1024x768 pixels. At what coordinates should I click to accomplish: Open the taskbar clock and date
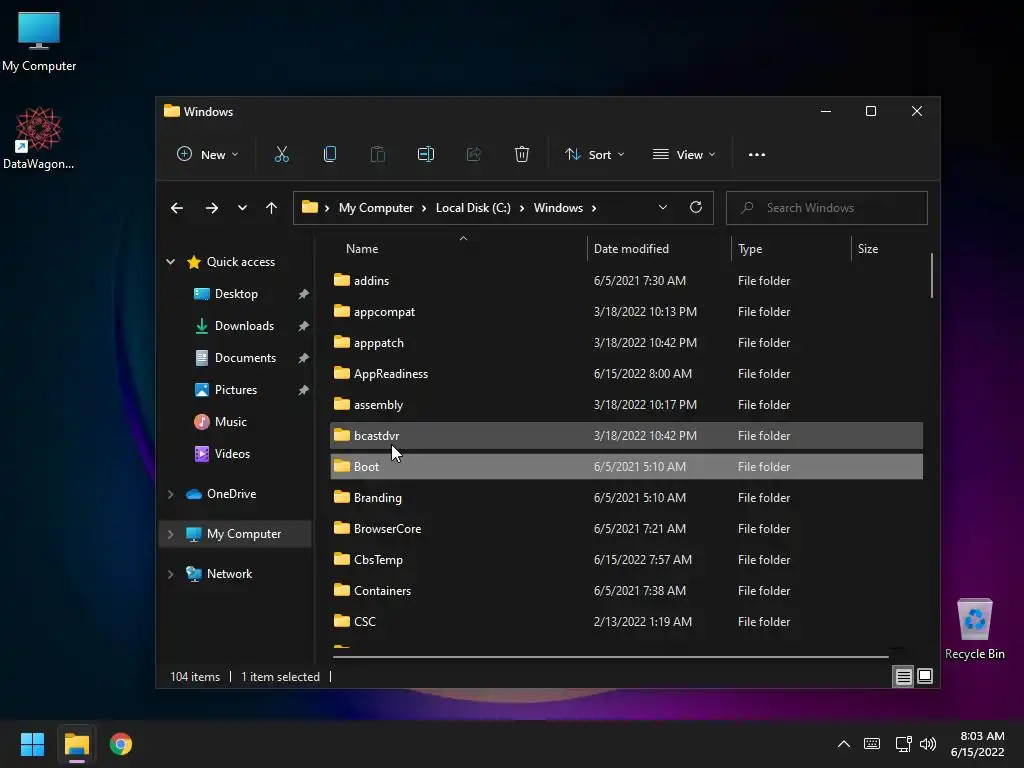click(978, 744)
